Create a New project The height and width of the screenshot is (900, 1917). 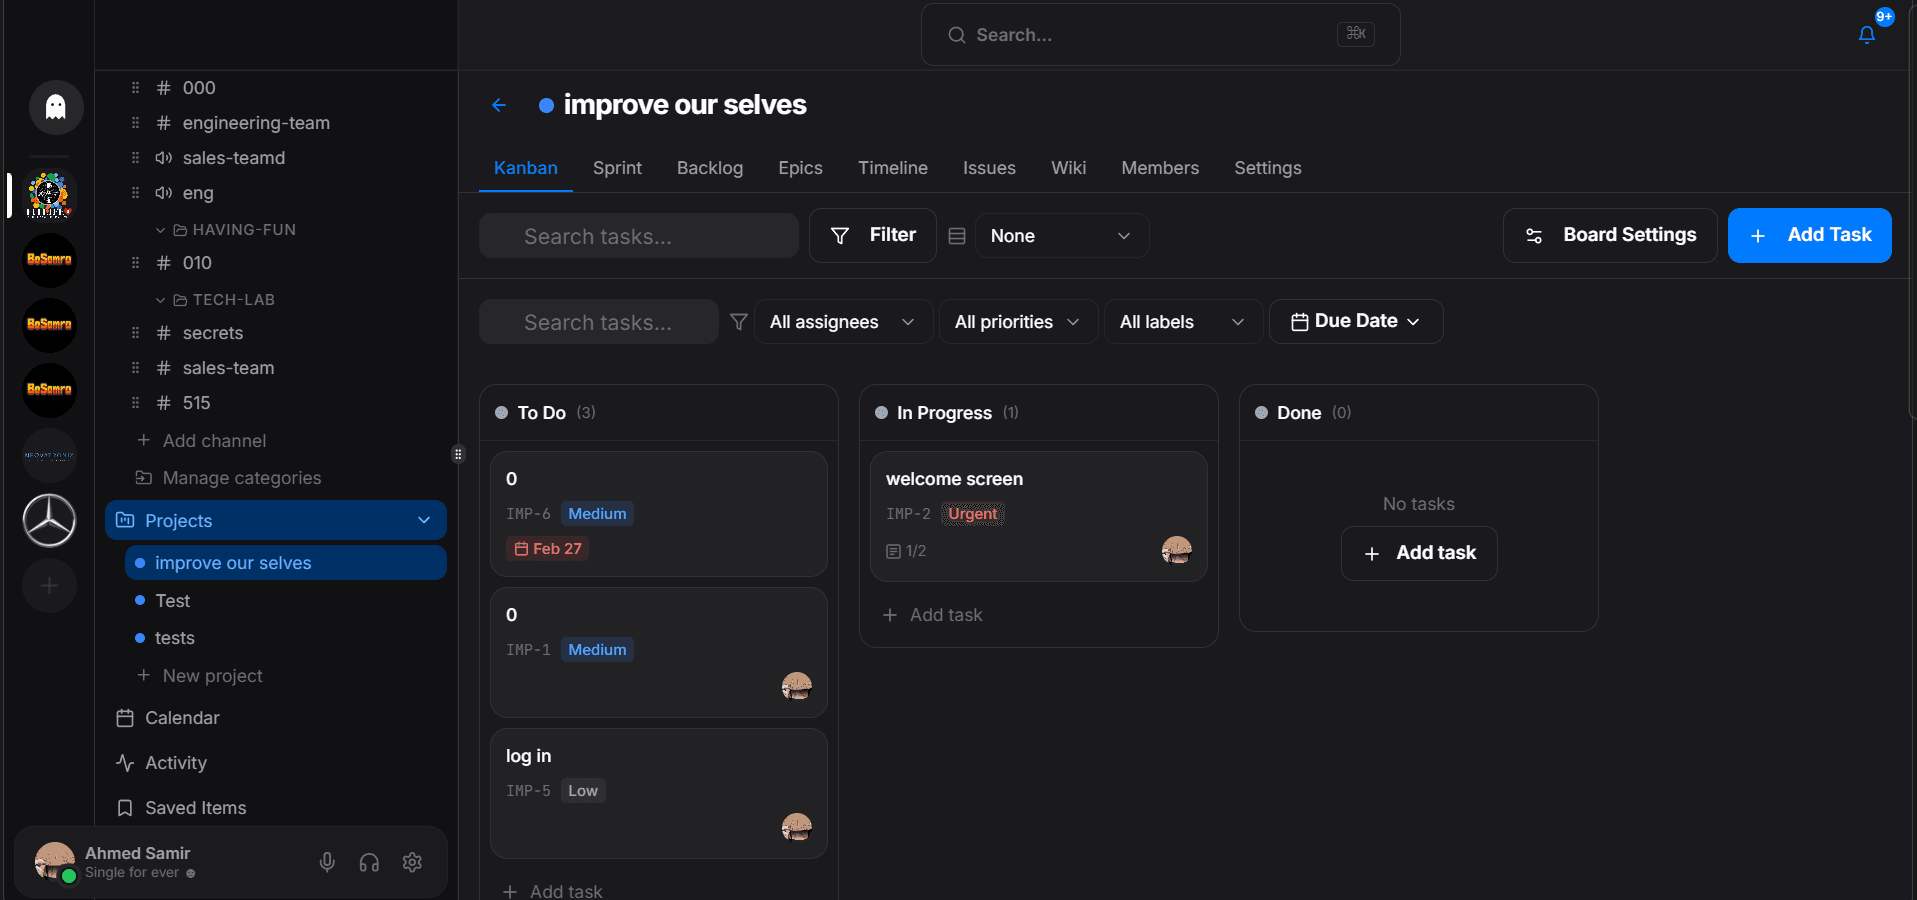(200, 676)
